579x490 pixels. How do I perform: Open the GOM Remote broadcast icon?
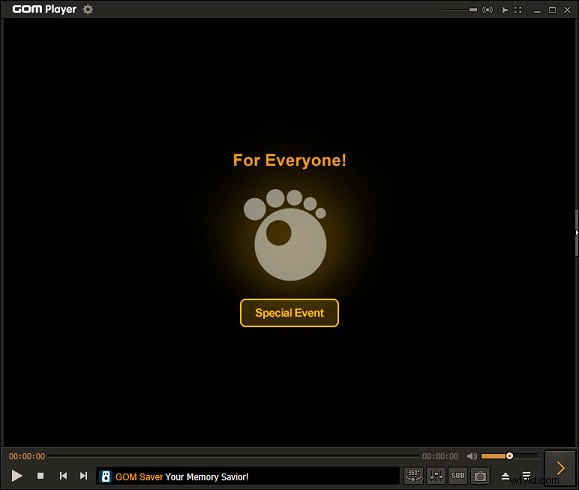pyautogui.click(x=487, y=10)
